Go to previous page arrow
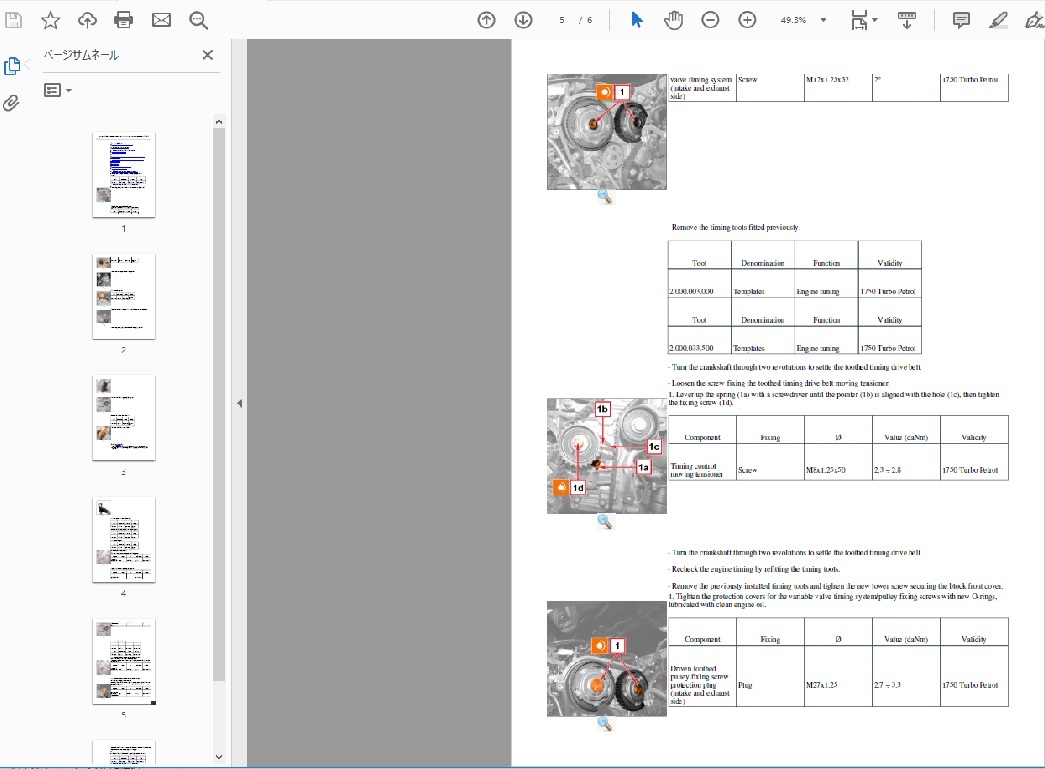The height and width of the screenshot is (769, 1045). point(487,20)
